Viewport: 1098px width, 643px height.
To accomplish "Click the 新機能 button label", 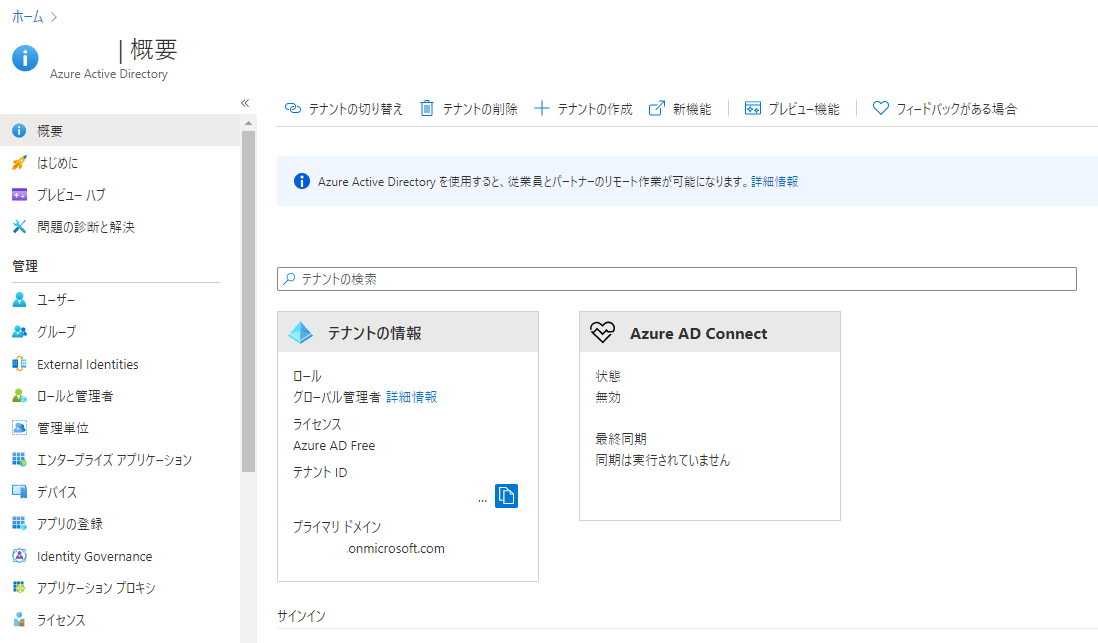I will point(692,109).
